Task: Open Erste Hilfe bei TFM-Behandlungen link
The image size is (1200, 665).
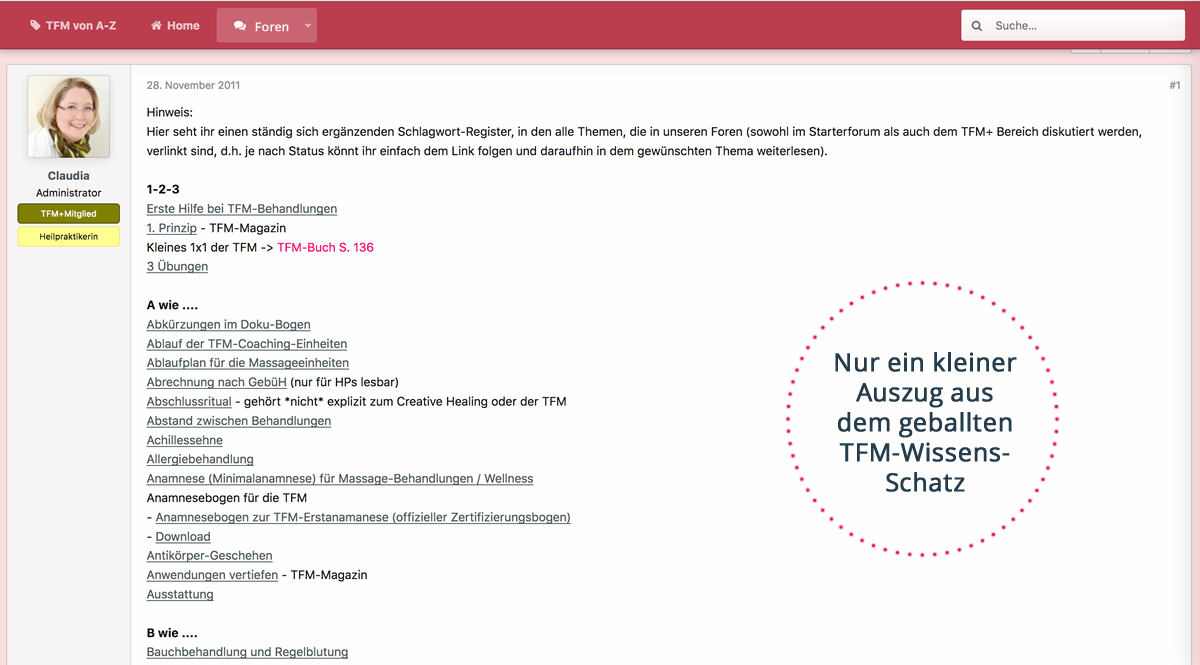Action: click(x=241, y=209)
